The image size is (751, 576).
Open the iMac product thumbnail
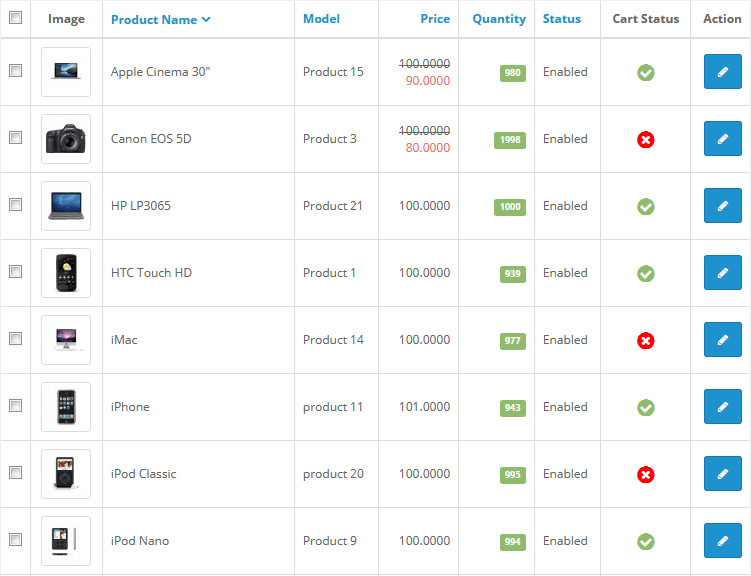point(66,340)
